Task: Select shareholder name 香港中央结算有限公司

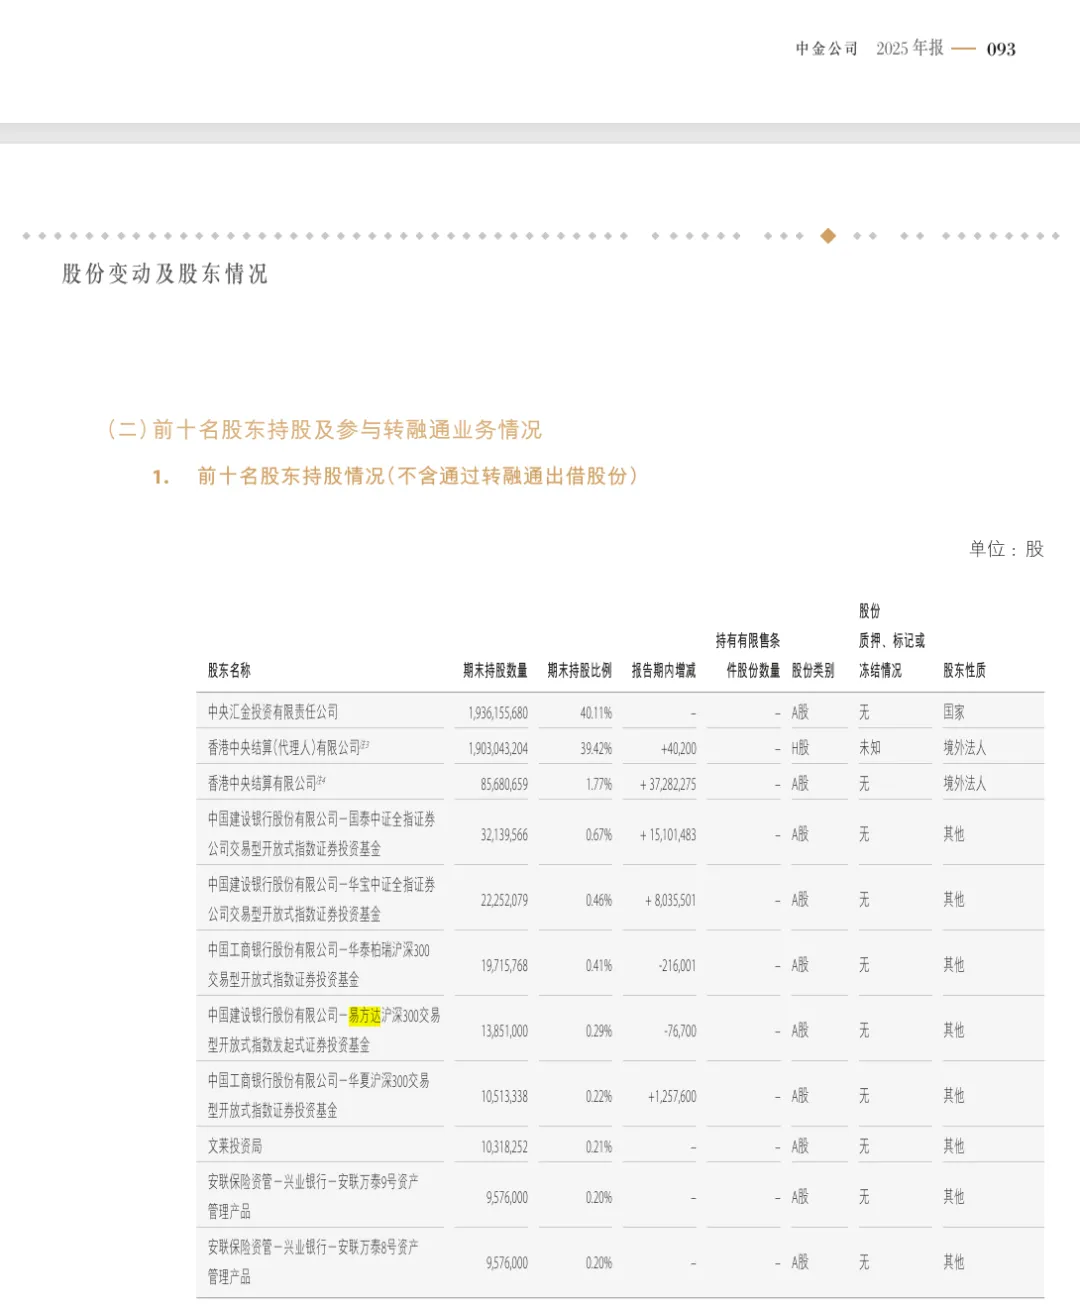Action: [x=262, y=783]
